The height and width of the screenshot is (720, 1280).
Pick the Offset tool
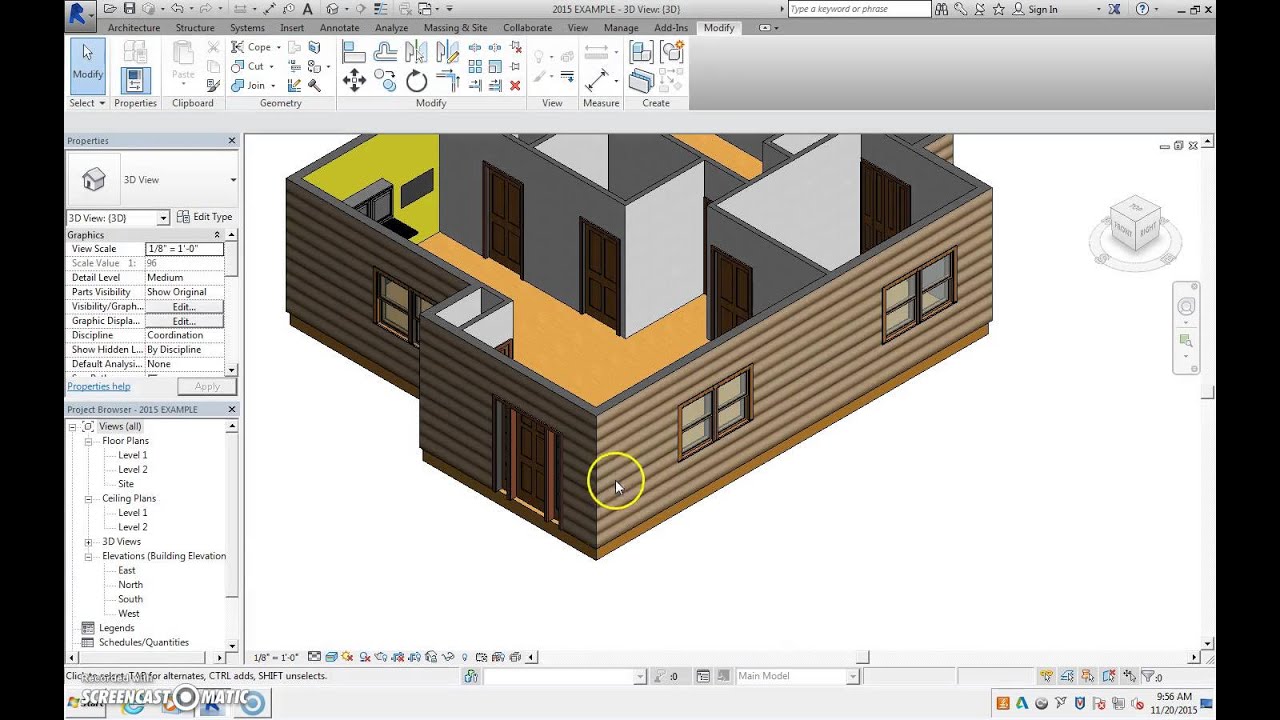point(385,52)
